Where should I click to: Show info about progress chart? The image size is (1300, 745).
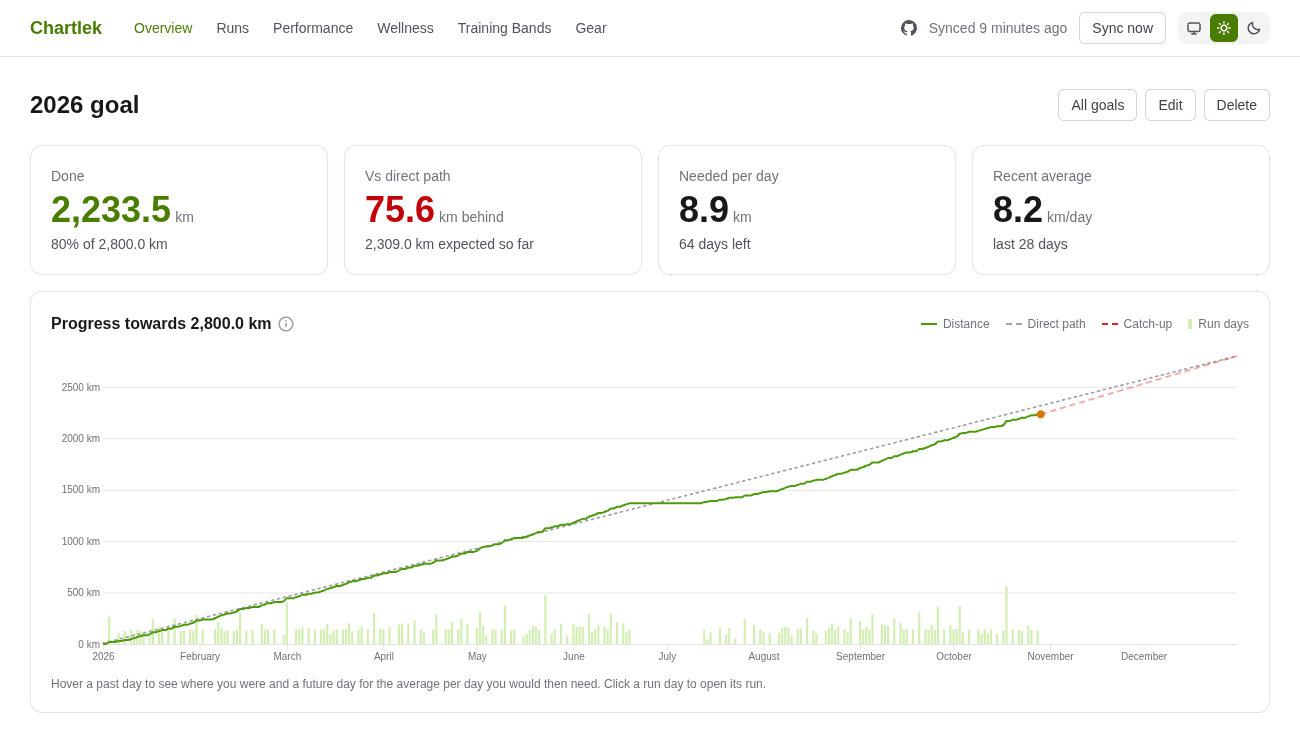(286, 324)
